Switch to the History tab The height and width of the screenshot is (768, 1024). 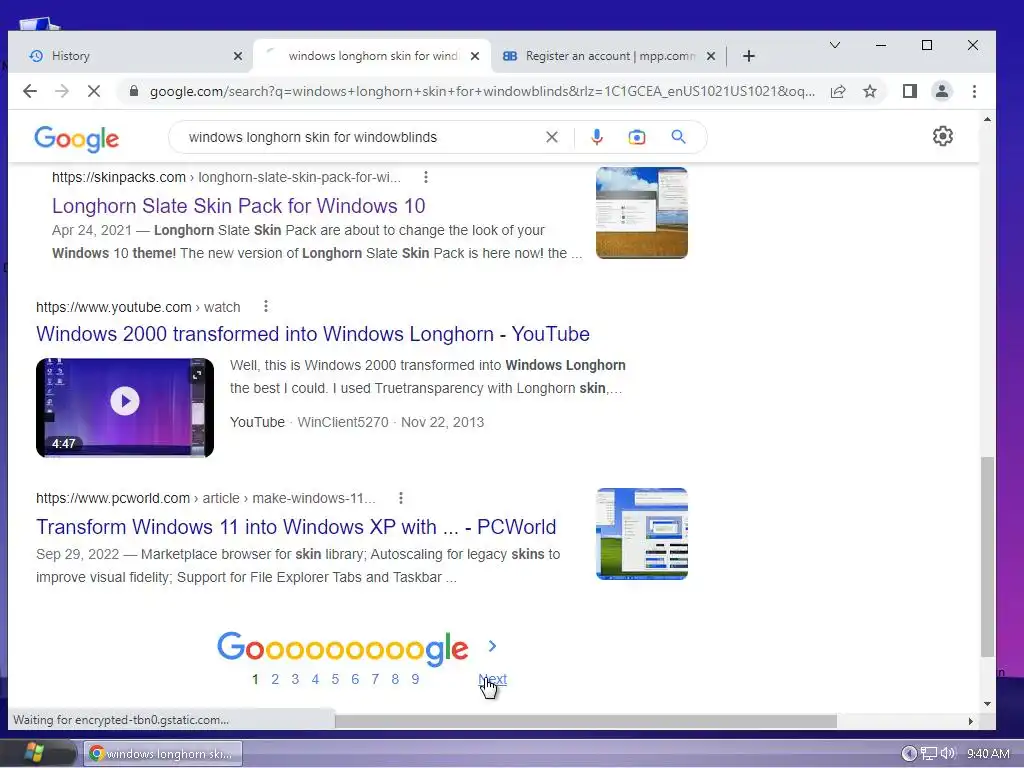point(131,56)
